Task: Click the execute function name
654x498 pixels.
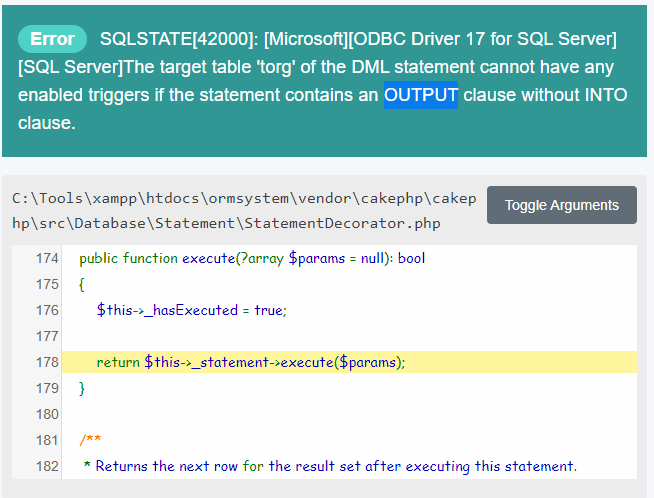Action: 209,258
